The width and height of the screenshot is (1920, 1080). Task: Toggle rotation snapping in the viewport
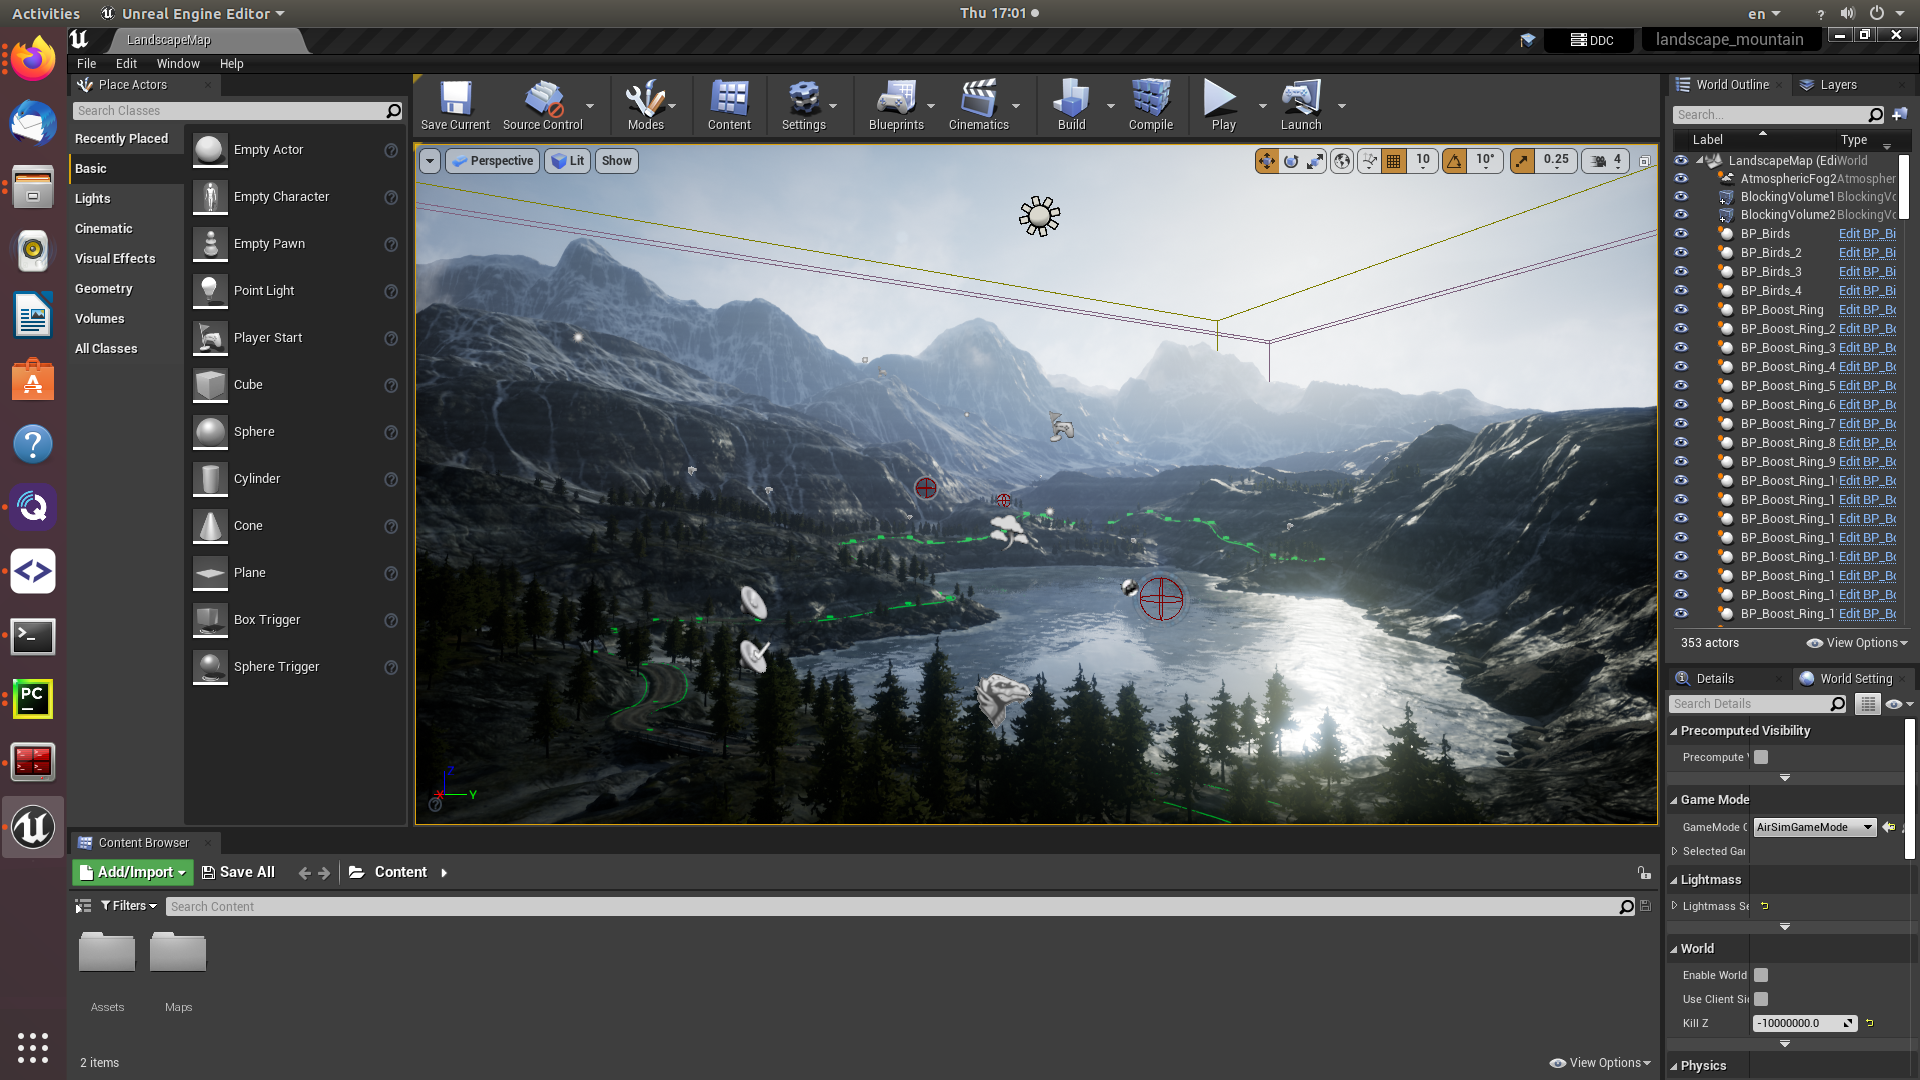pyautogui.click(x=1455, y=161)
